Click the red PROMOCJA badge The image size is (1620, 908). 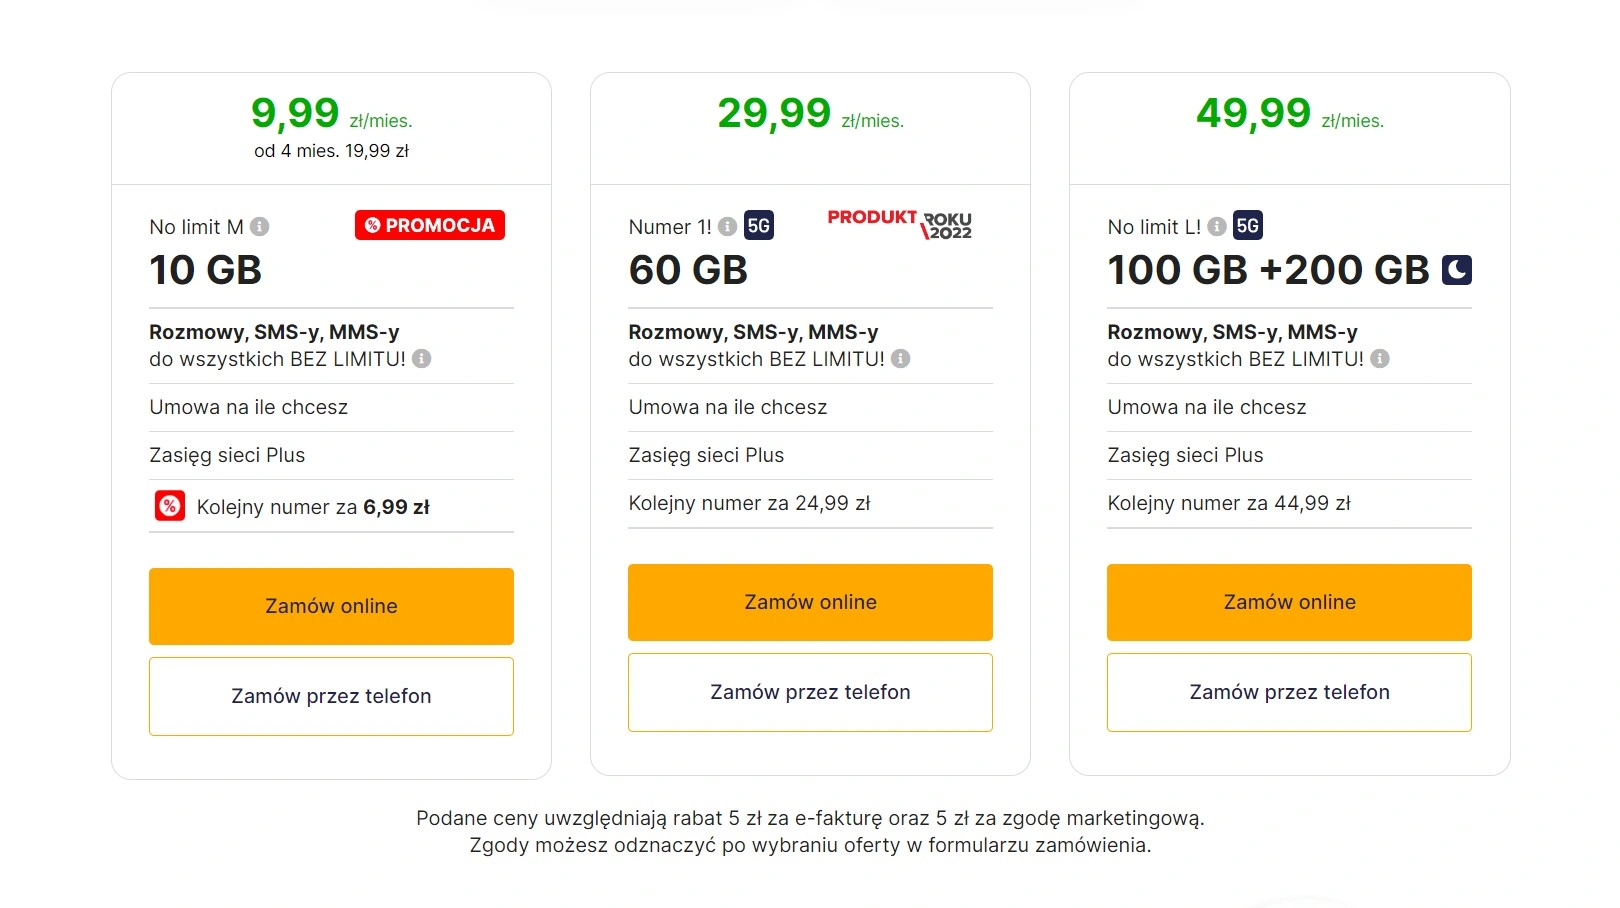(430, 225)
